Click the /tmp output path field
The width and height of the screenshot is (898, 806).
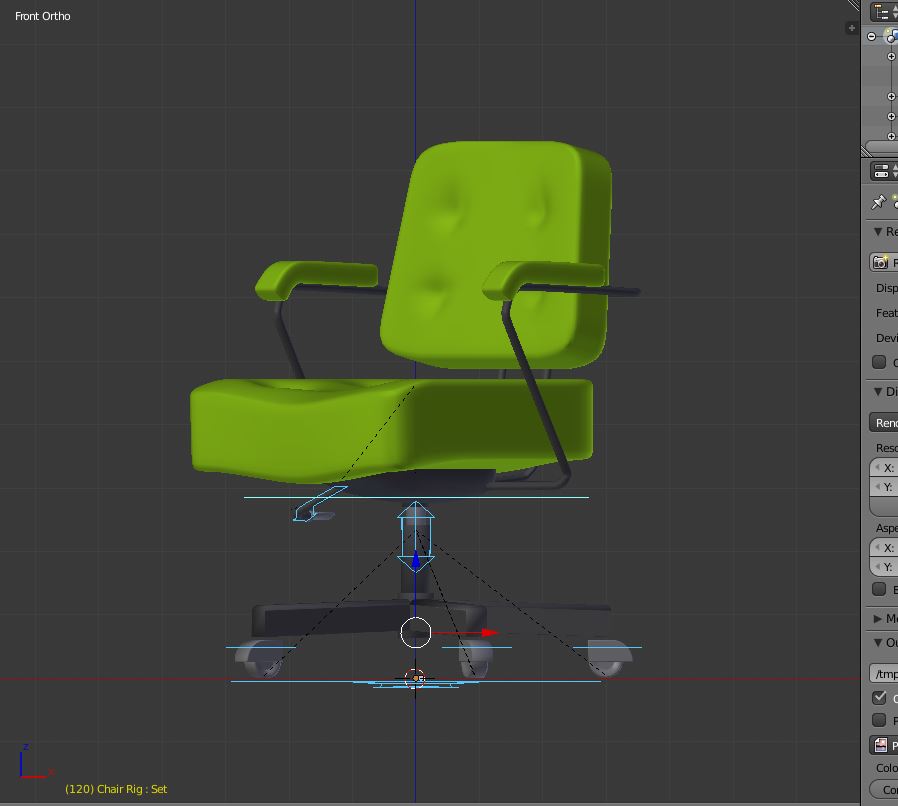pos(884,673)
